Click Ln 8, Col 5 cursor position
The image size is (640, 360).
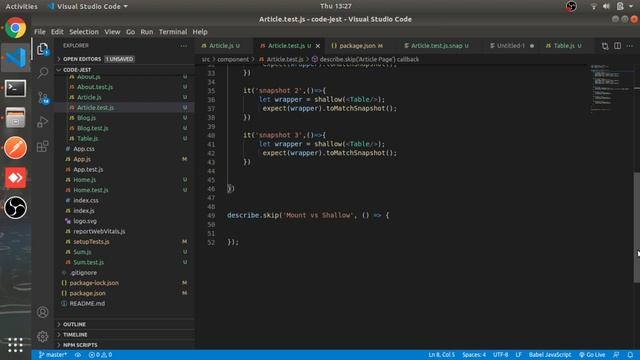click(441, 355)
